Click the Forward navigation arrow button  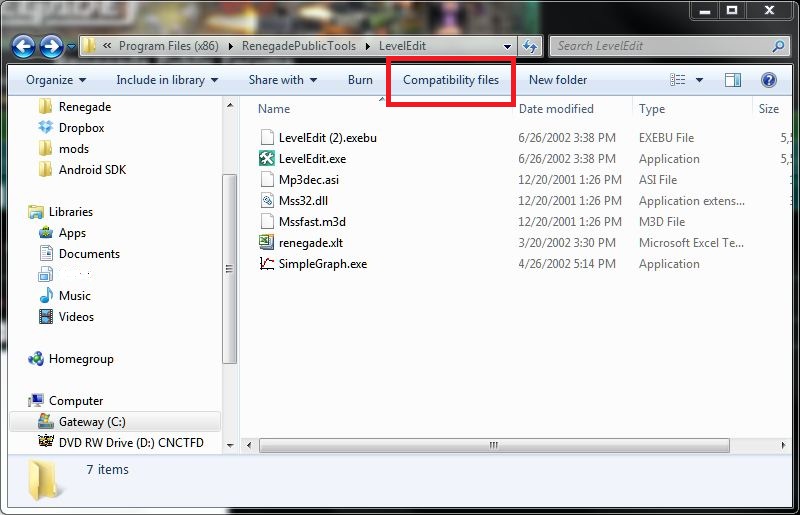[52, 46]
